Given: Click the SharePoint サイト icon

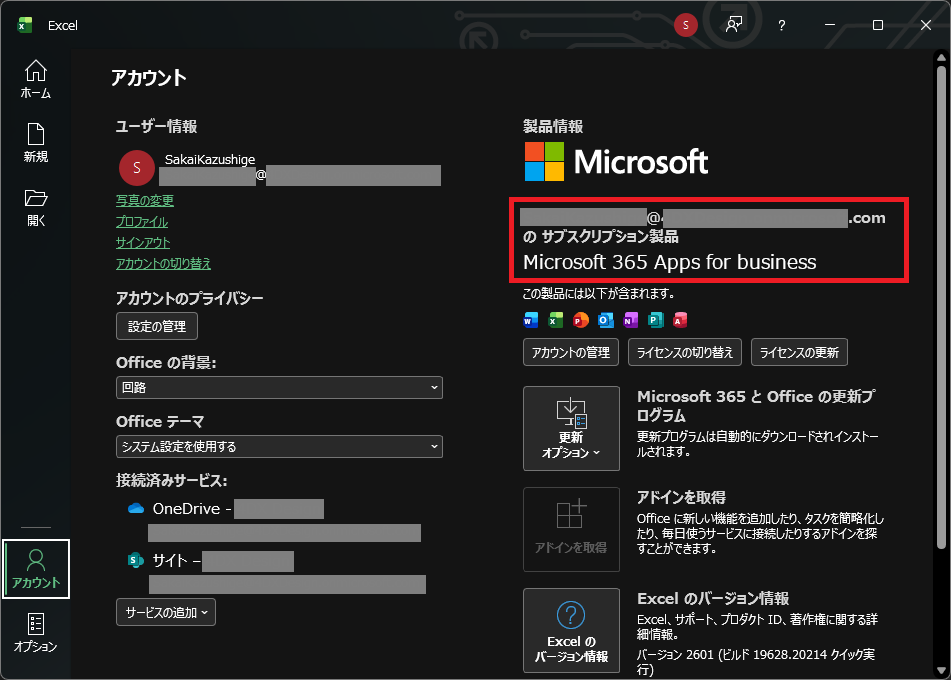Looking at the screenshot, I should (136, 560).
